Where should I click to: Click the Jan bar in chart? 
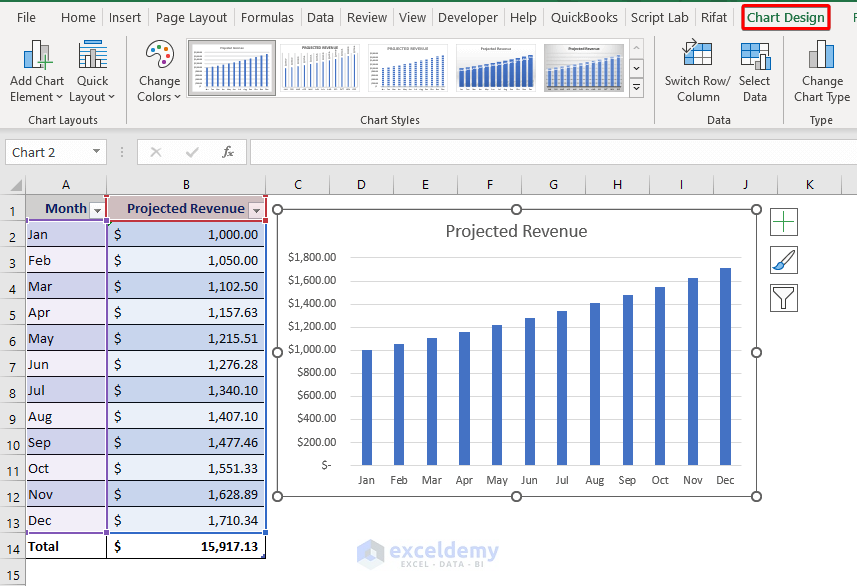[x=367, y=407]
